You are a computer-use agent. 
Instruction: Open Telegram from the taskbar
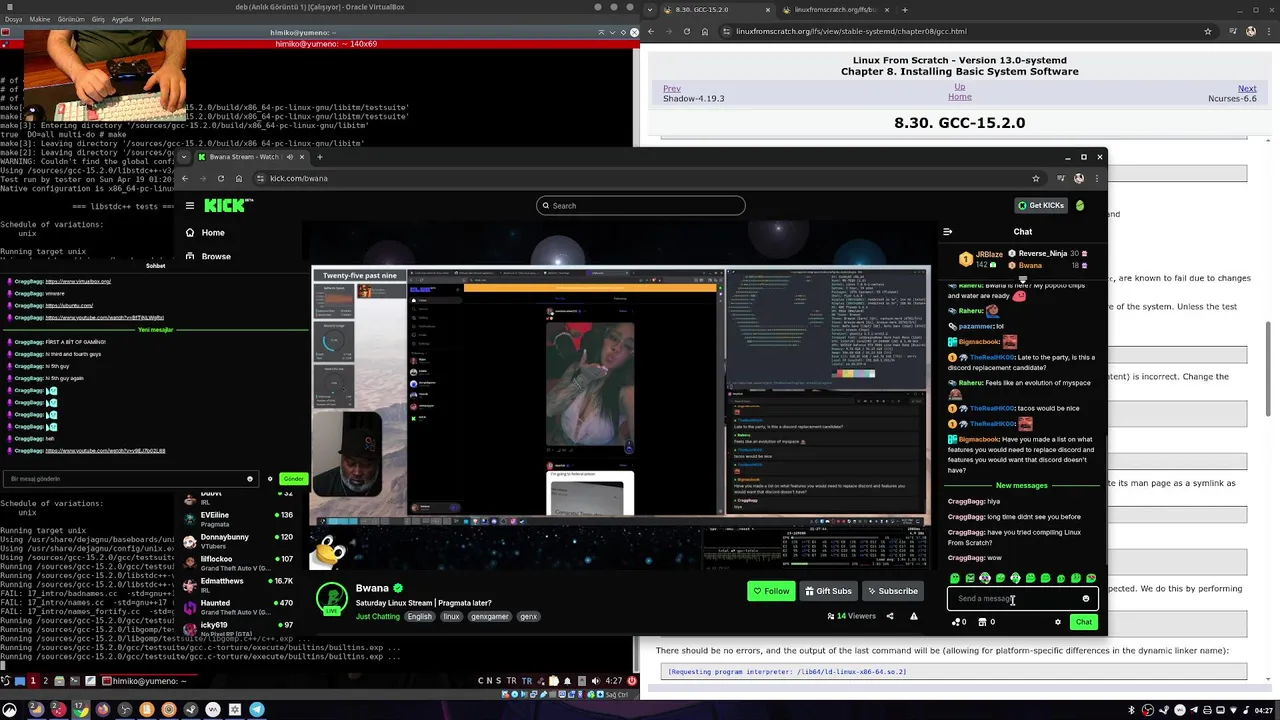(x=257, y=710)
